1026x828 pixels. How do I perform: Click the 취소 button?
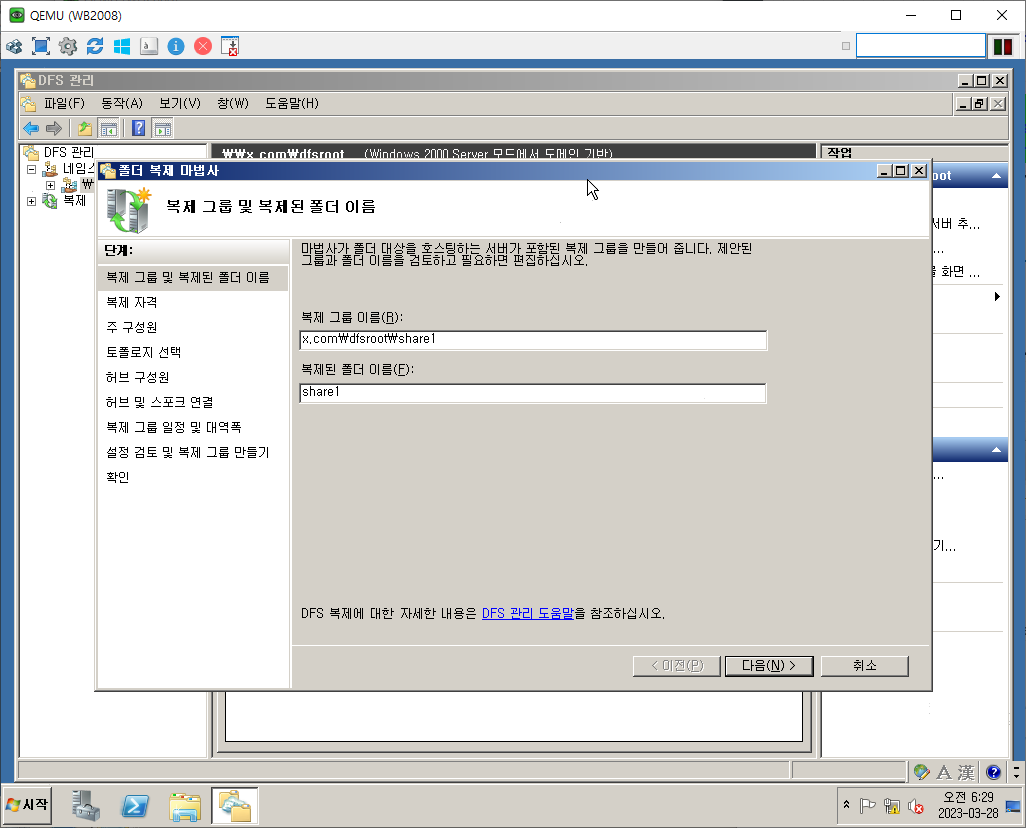(864, 666)
